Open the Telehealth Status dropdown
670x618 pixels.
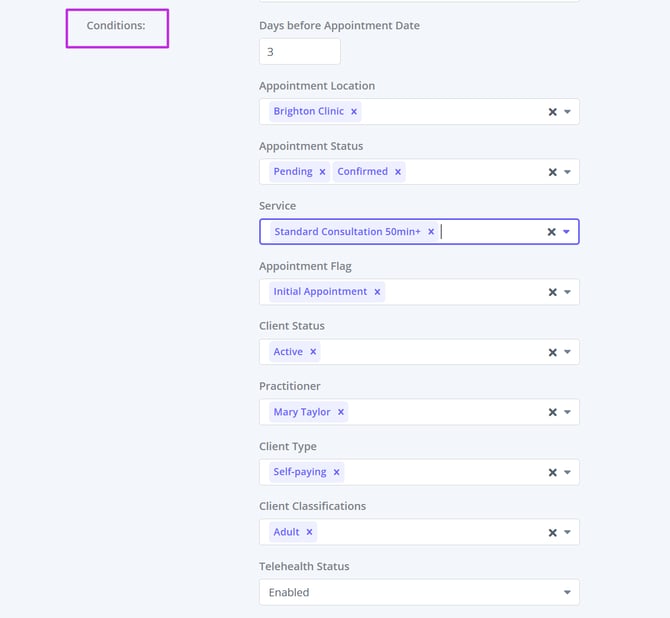click(x=567, y=592)
